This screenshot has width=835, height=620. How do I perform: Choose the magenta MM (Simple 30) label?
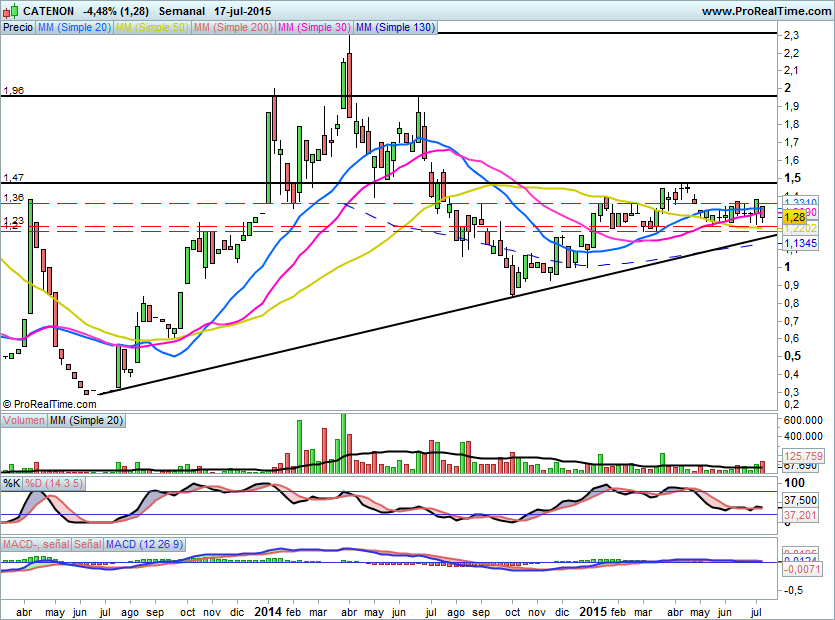[313, 28]
